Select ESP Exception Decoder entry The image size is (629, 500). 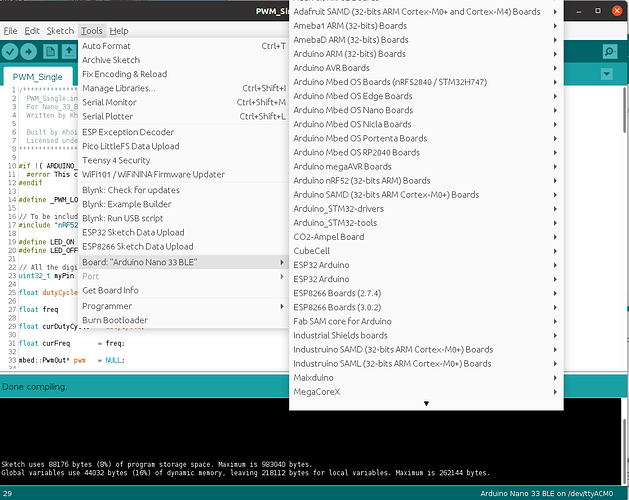click(x=184, y=132)
